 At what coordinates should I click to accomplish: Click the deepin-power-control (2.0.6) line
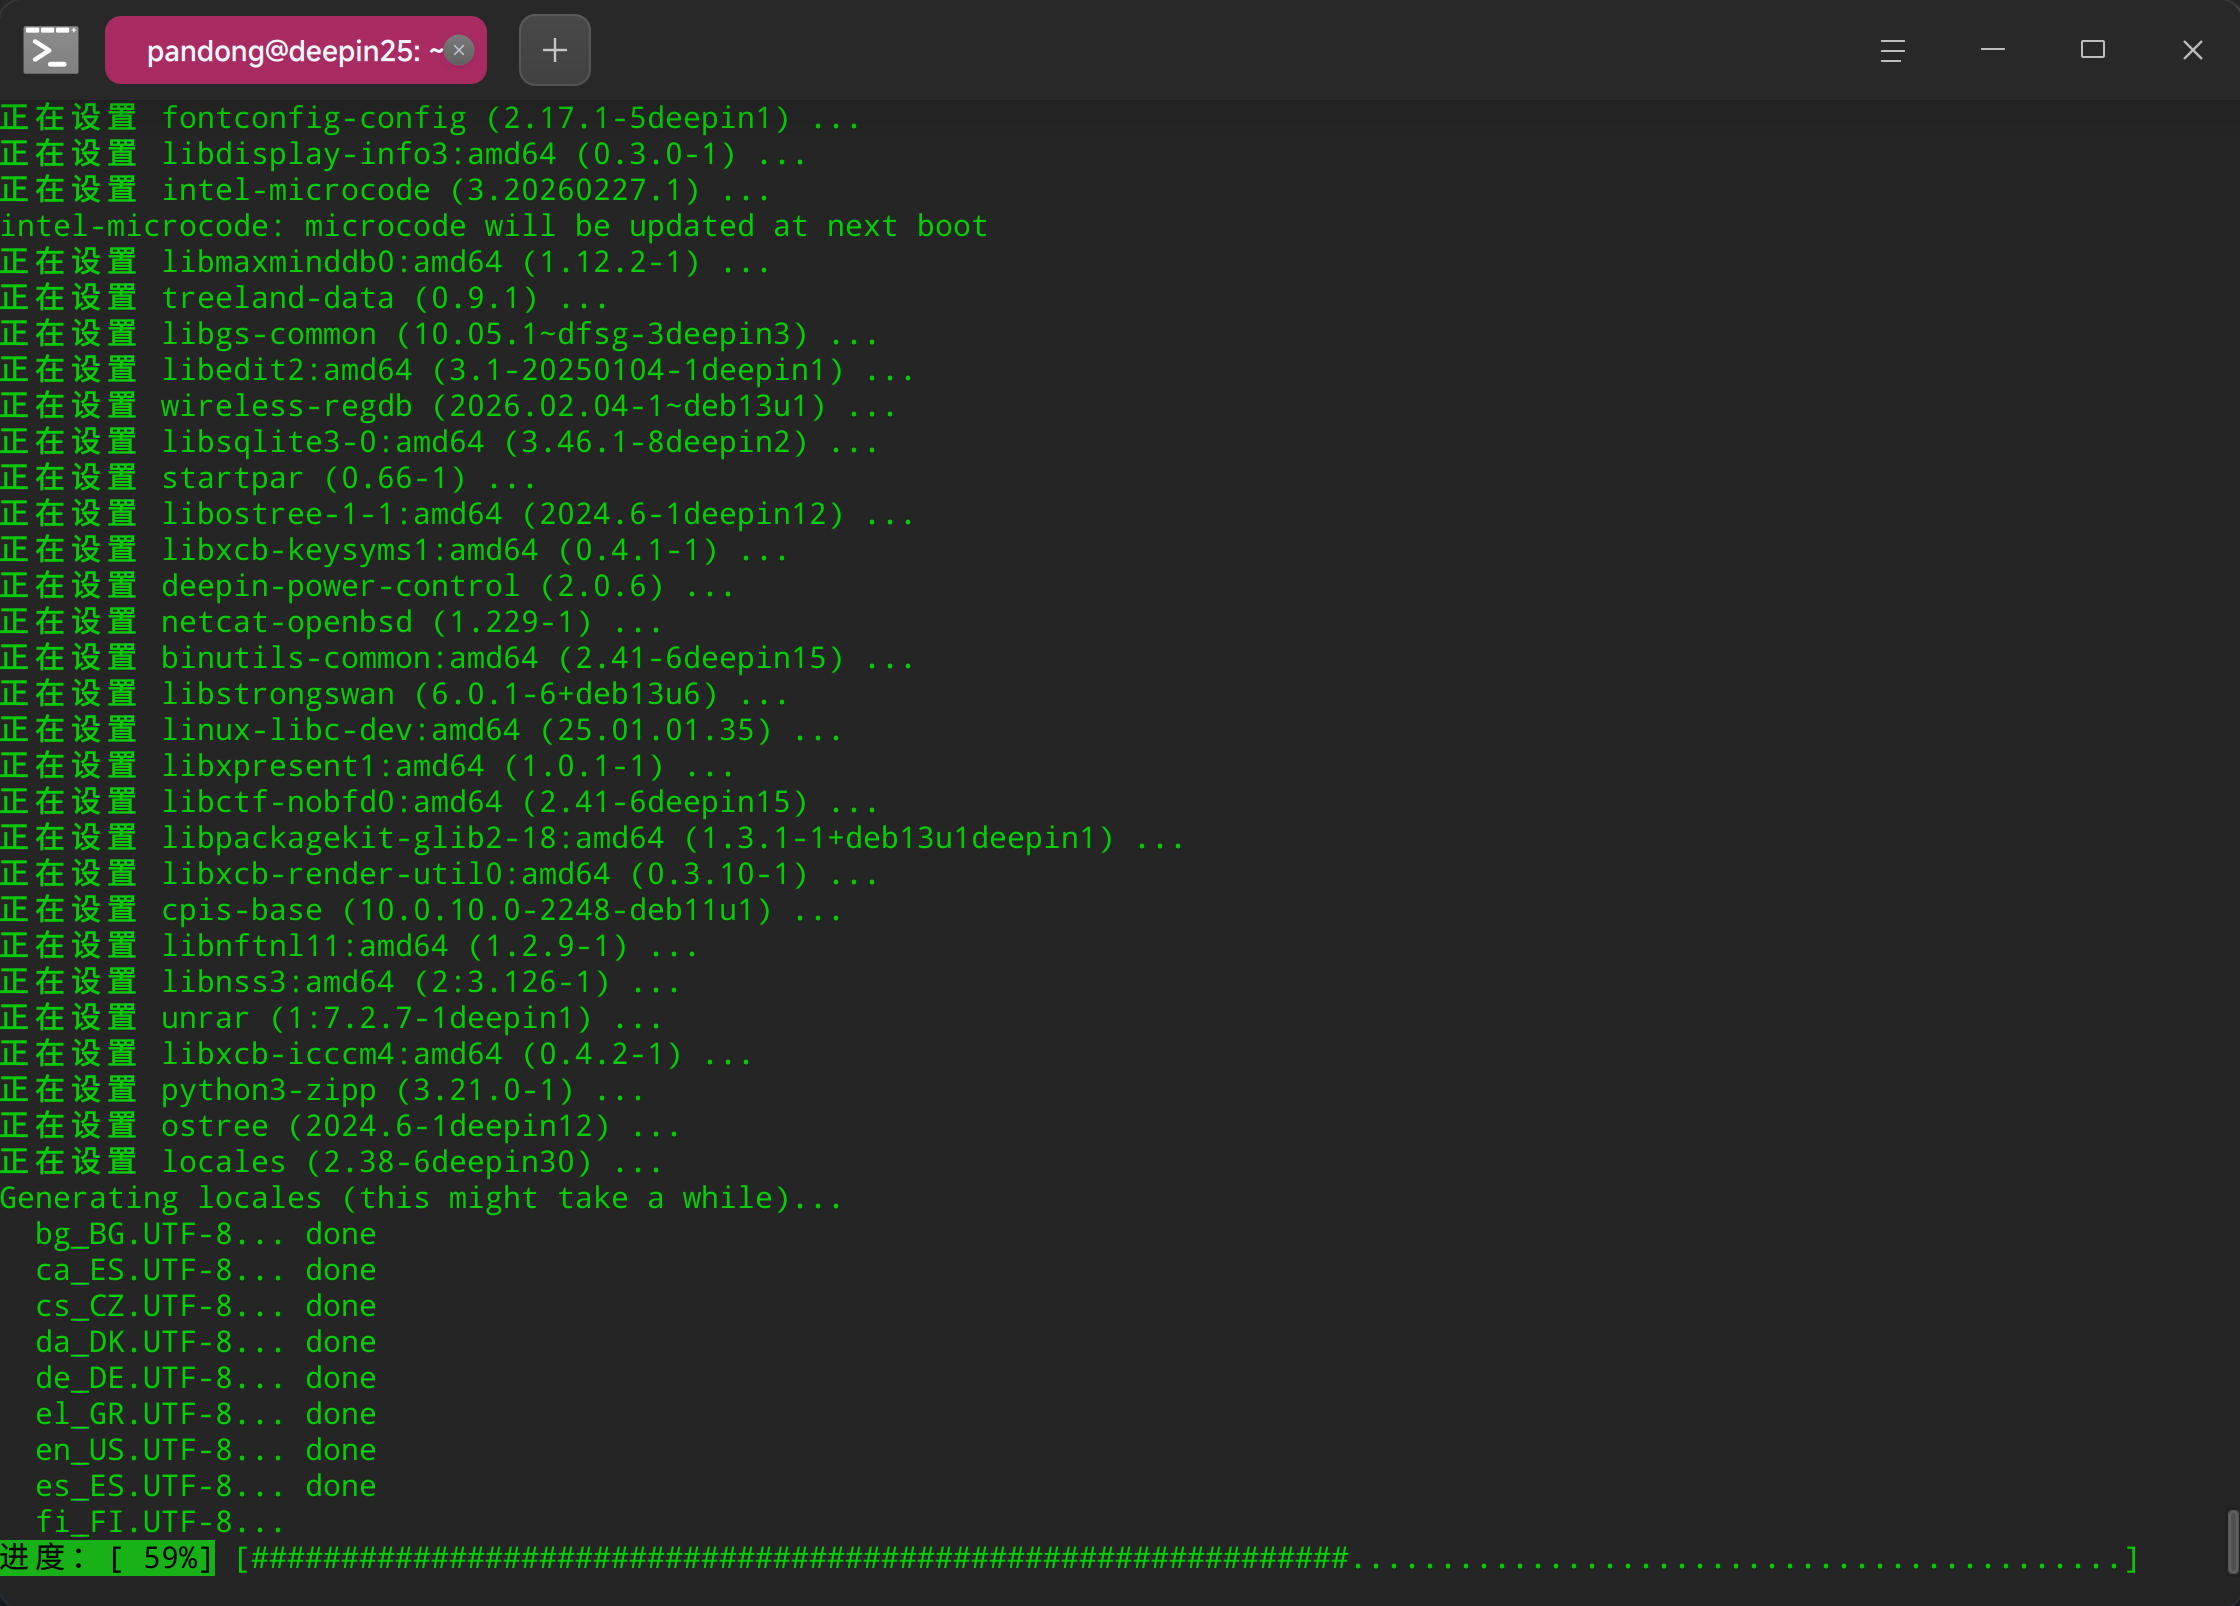pos(367,586)
